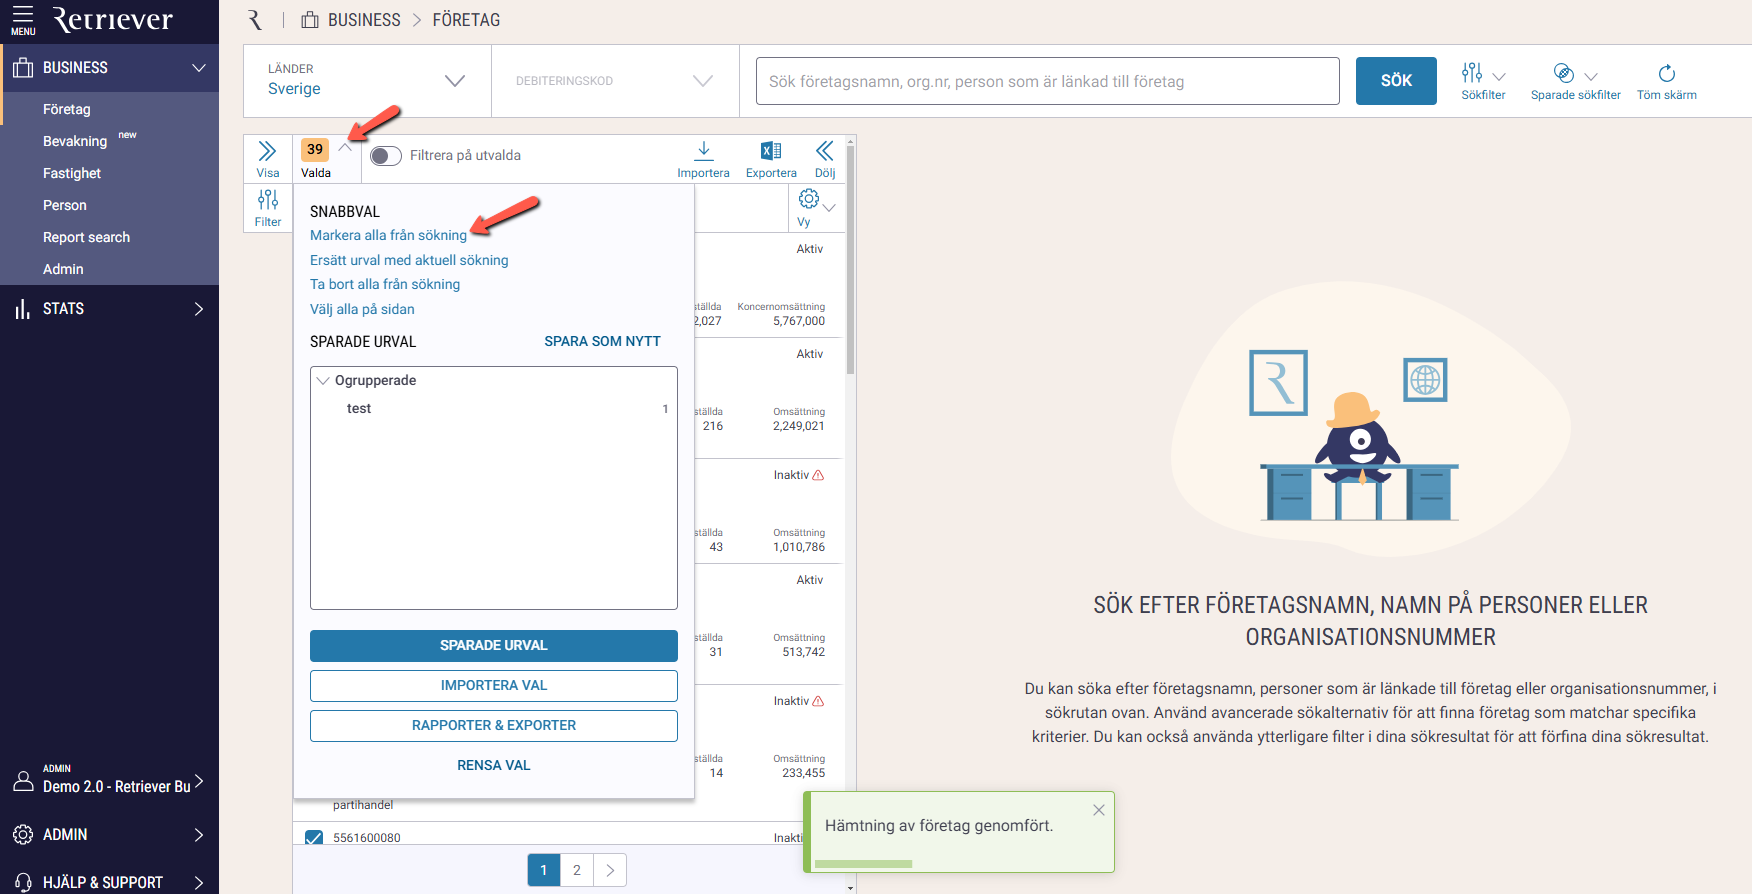Click SPARA SOM NYTT
The image size is (1752, 894).
click(602, 341)
